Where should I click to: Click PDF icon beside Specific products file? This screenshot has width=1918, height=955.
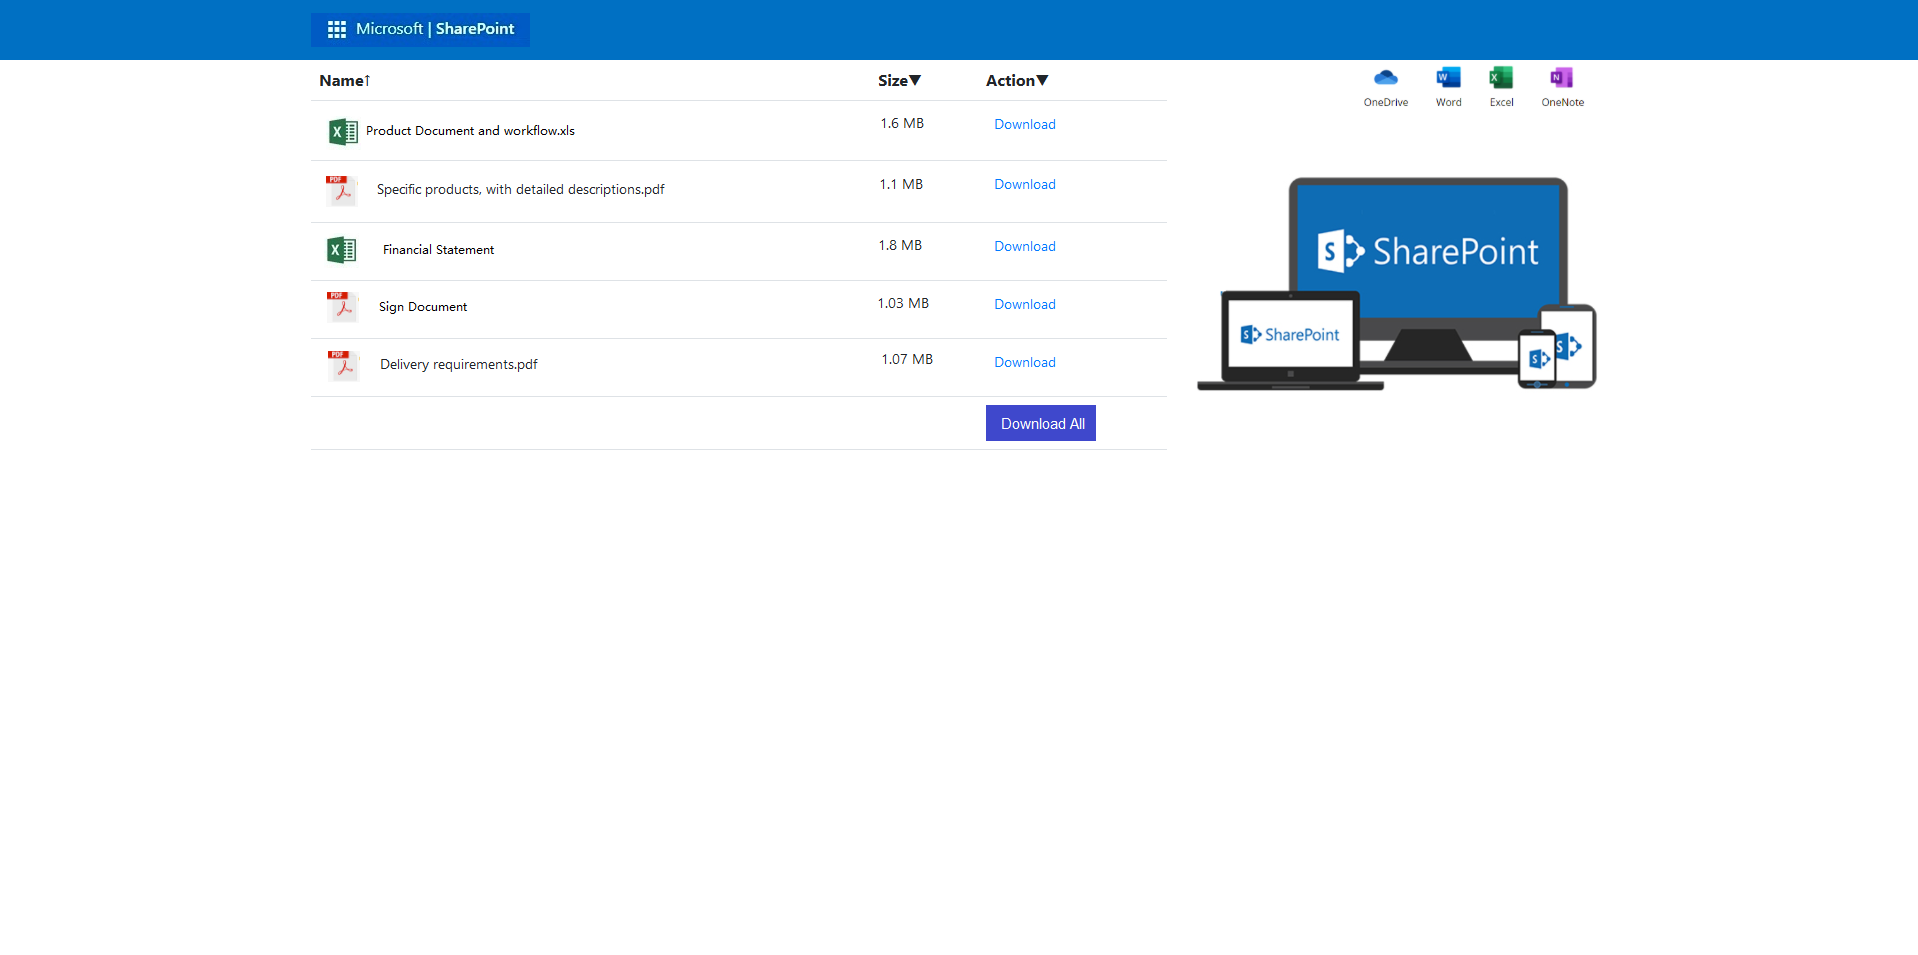[x=342, y=190]
